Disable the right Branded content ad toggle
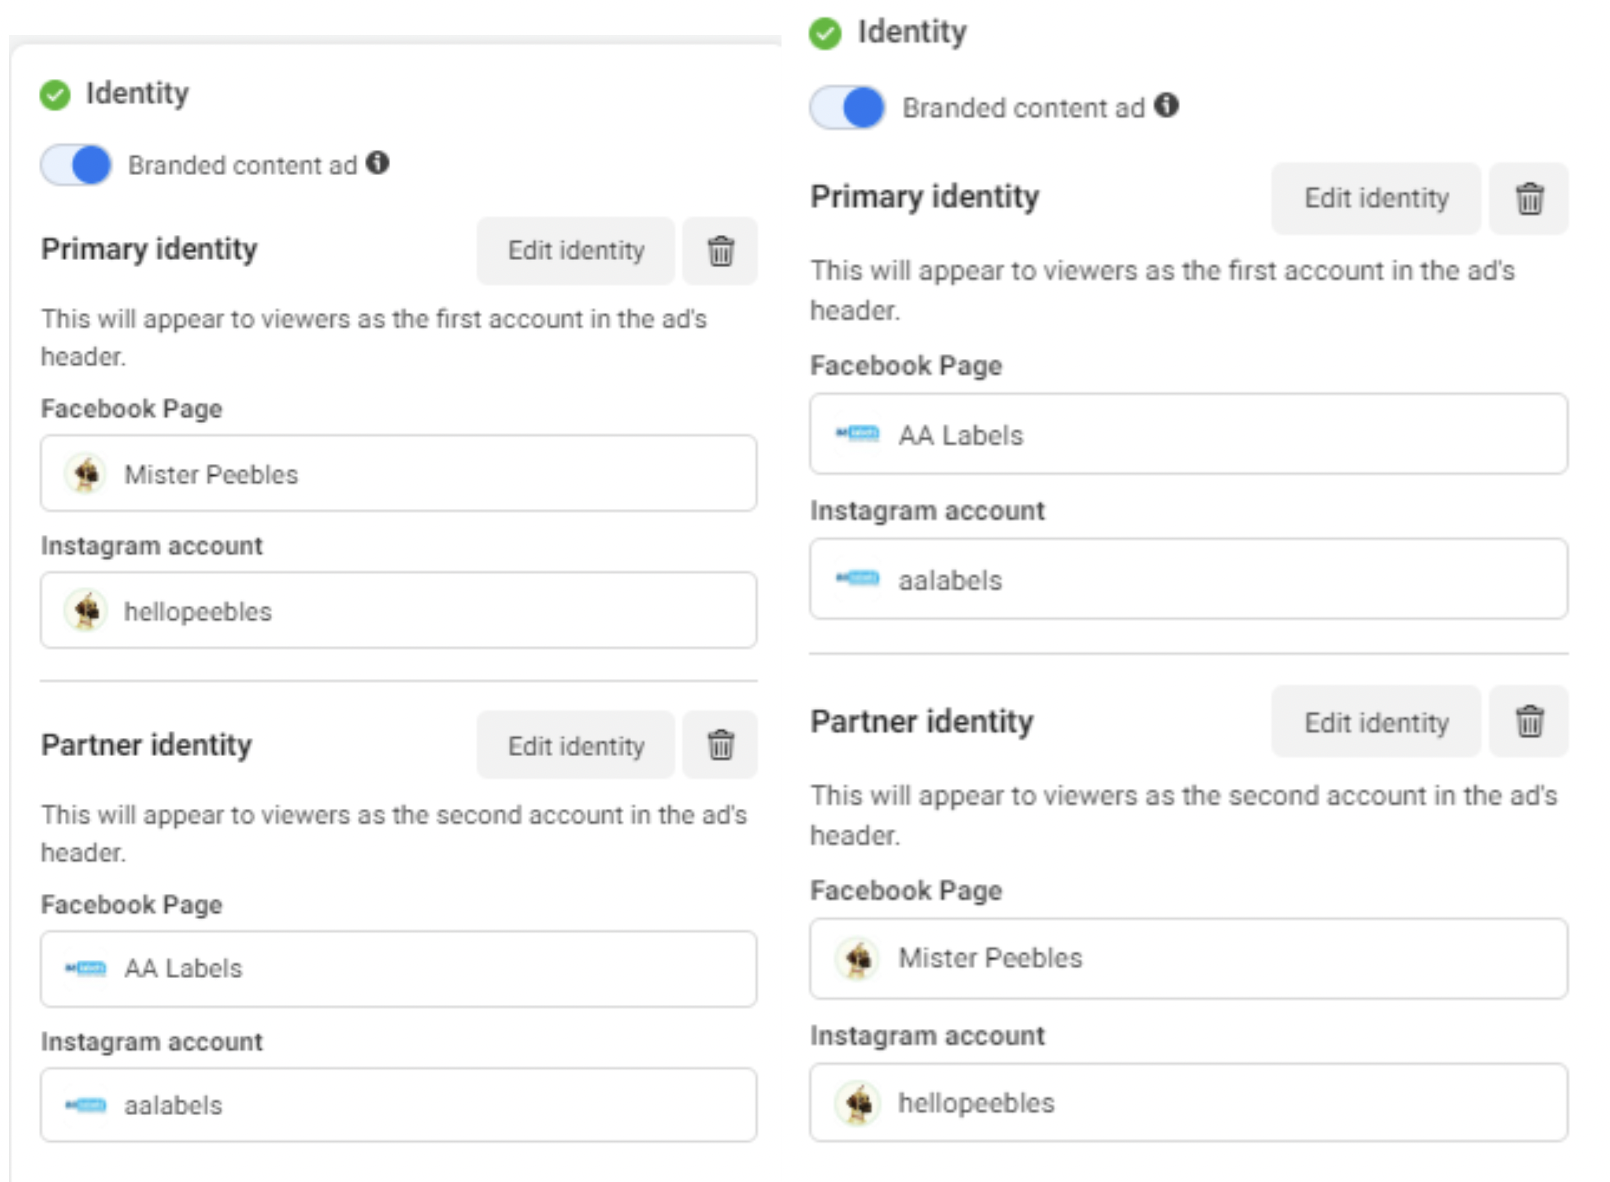Screen dimensions: 1610x1182 (x=847, y=107)
